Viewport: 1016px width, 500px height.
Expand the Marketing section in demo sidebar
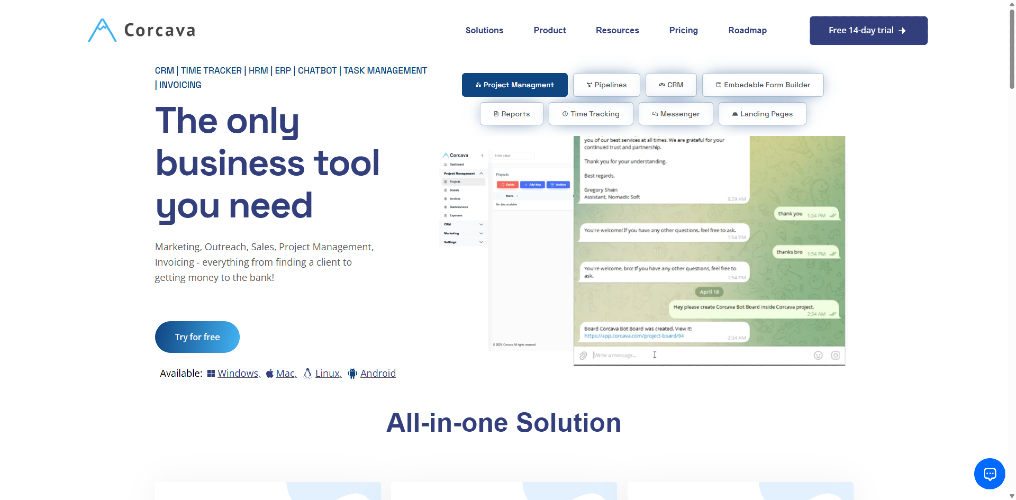463,233
